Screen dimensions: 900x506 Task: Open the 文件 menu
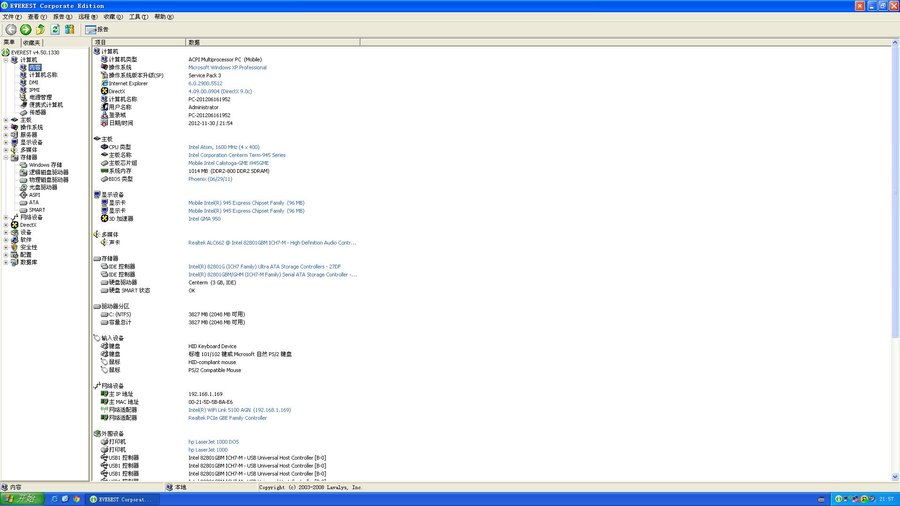(10, 17)
